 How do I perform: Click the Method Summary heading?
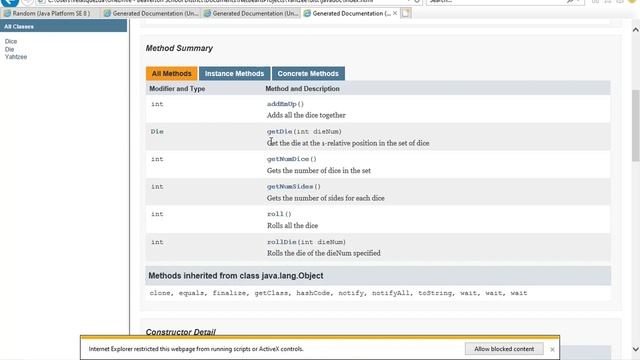(x=179, y=48)
